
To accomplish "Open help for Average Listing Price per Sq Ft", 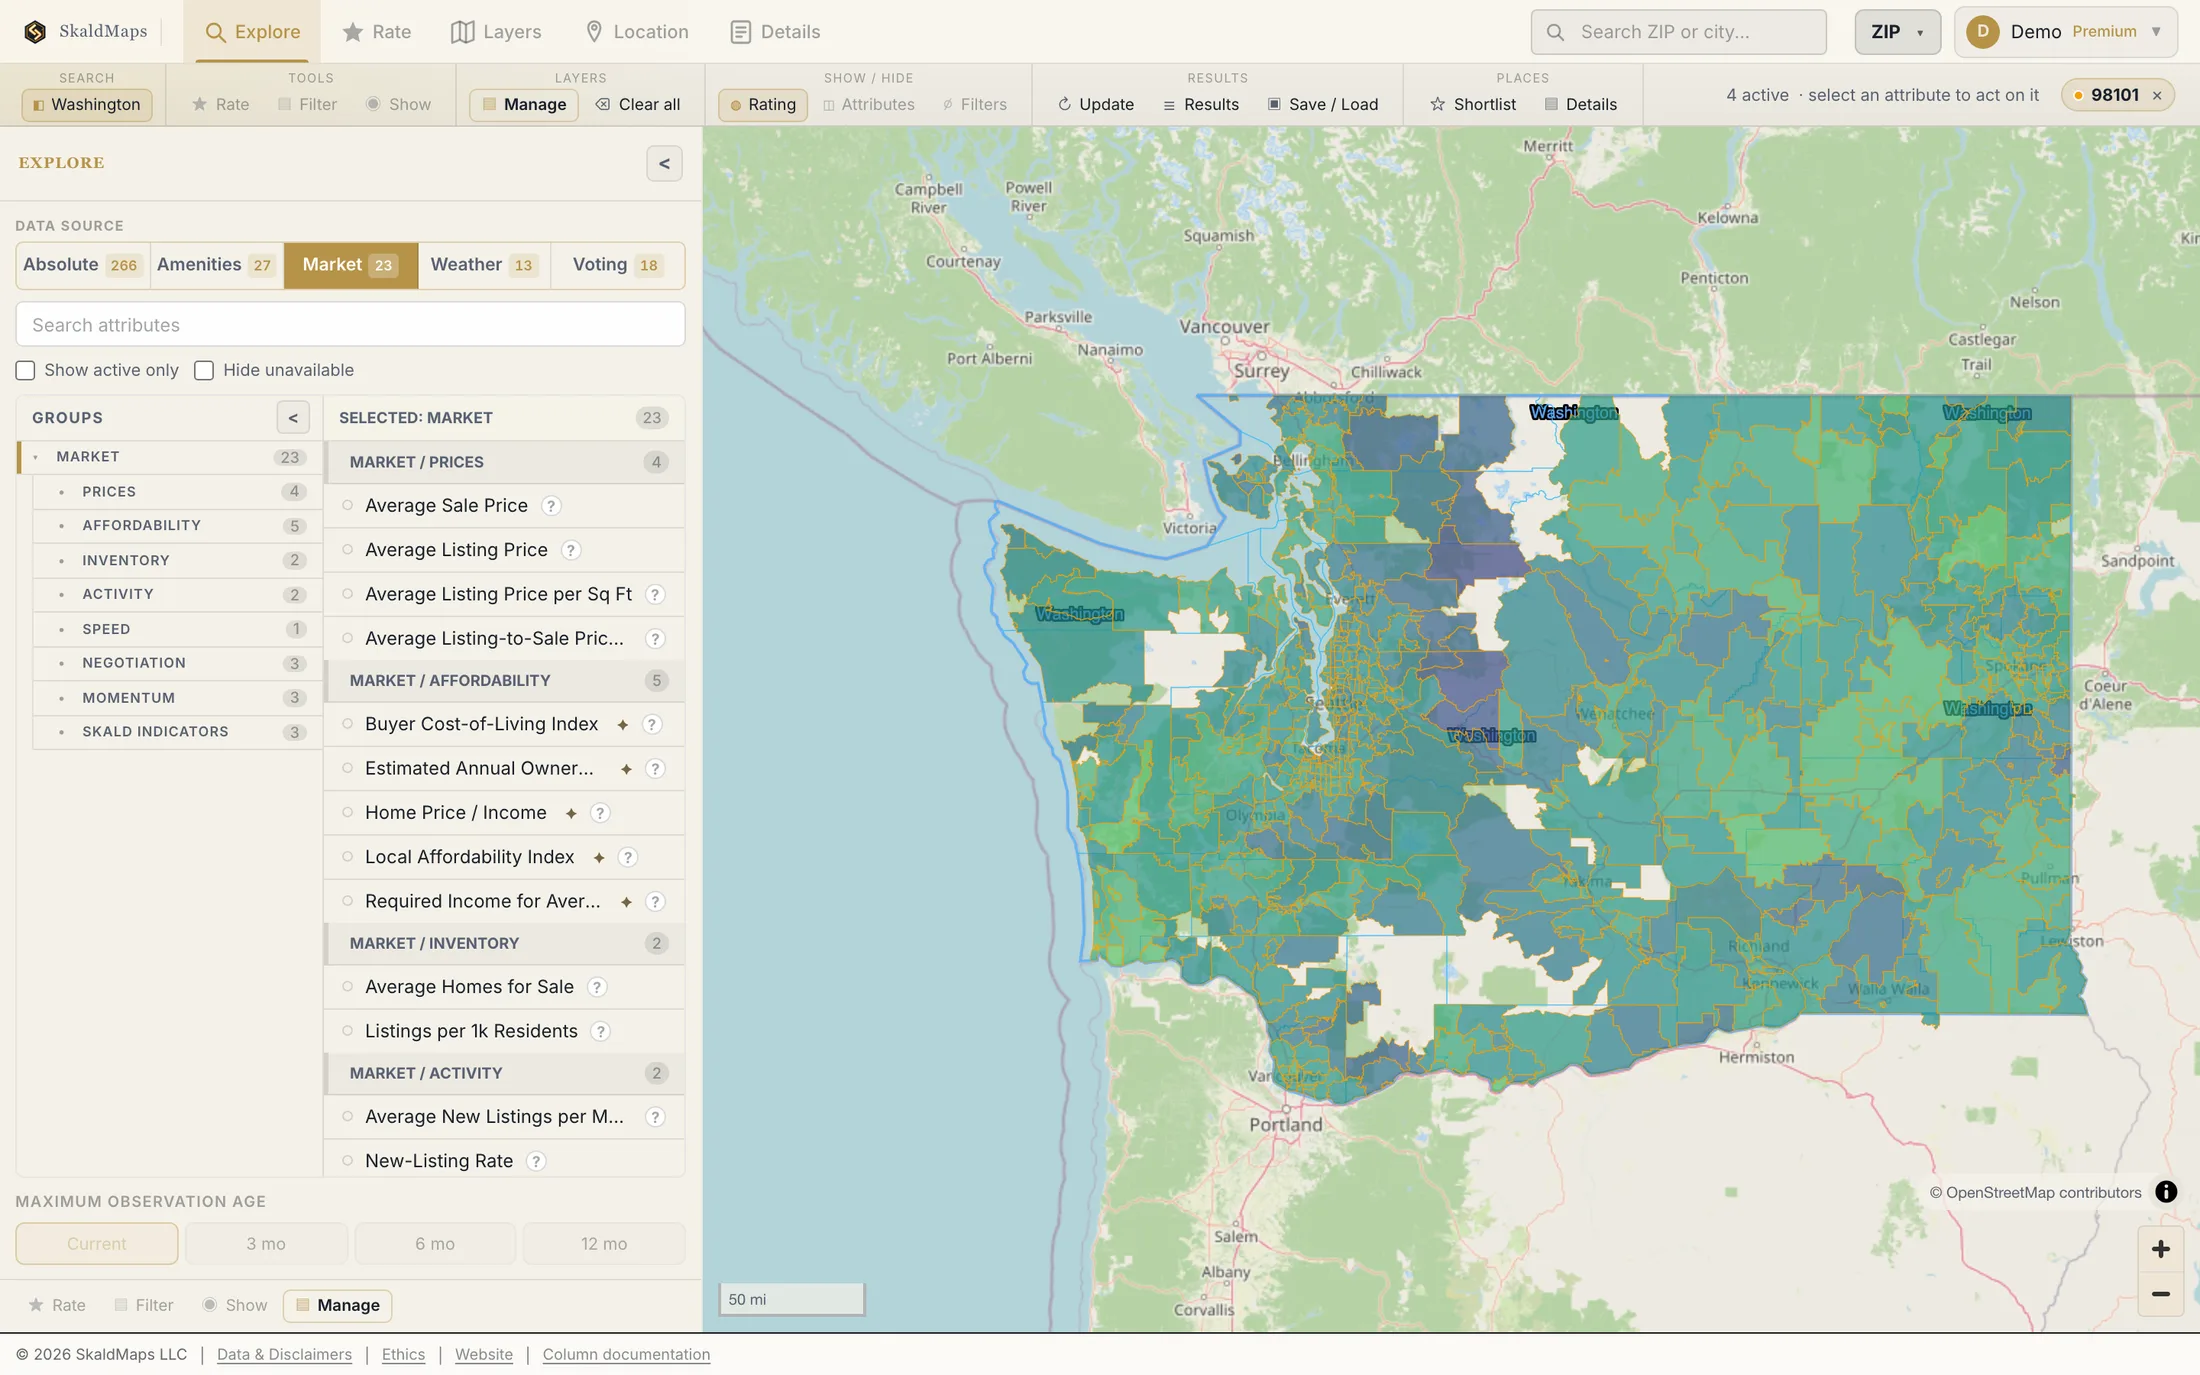I will (x=655, y=594).
